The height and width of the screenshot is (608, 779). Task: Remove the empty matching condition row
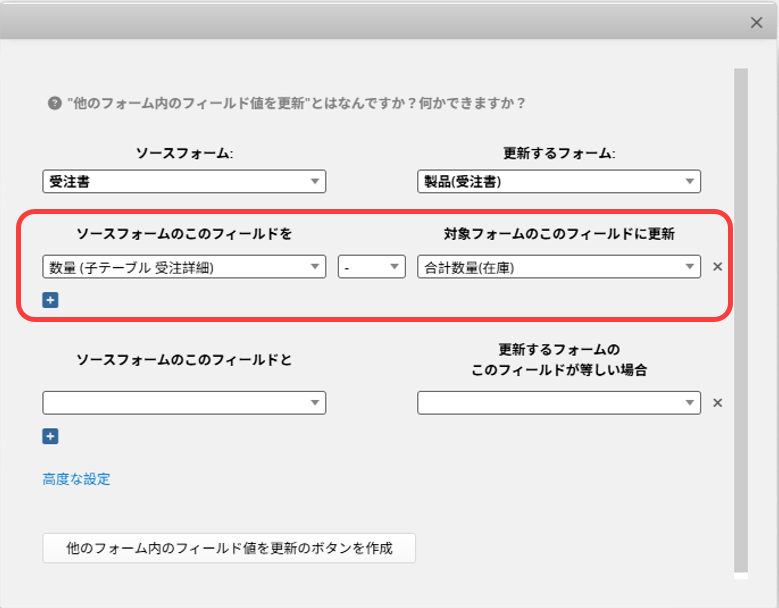click(716, 403)
